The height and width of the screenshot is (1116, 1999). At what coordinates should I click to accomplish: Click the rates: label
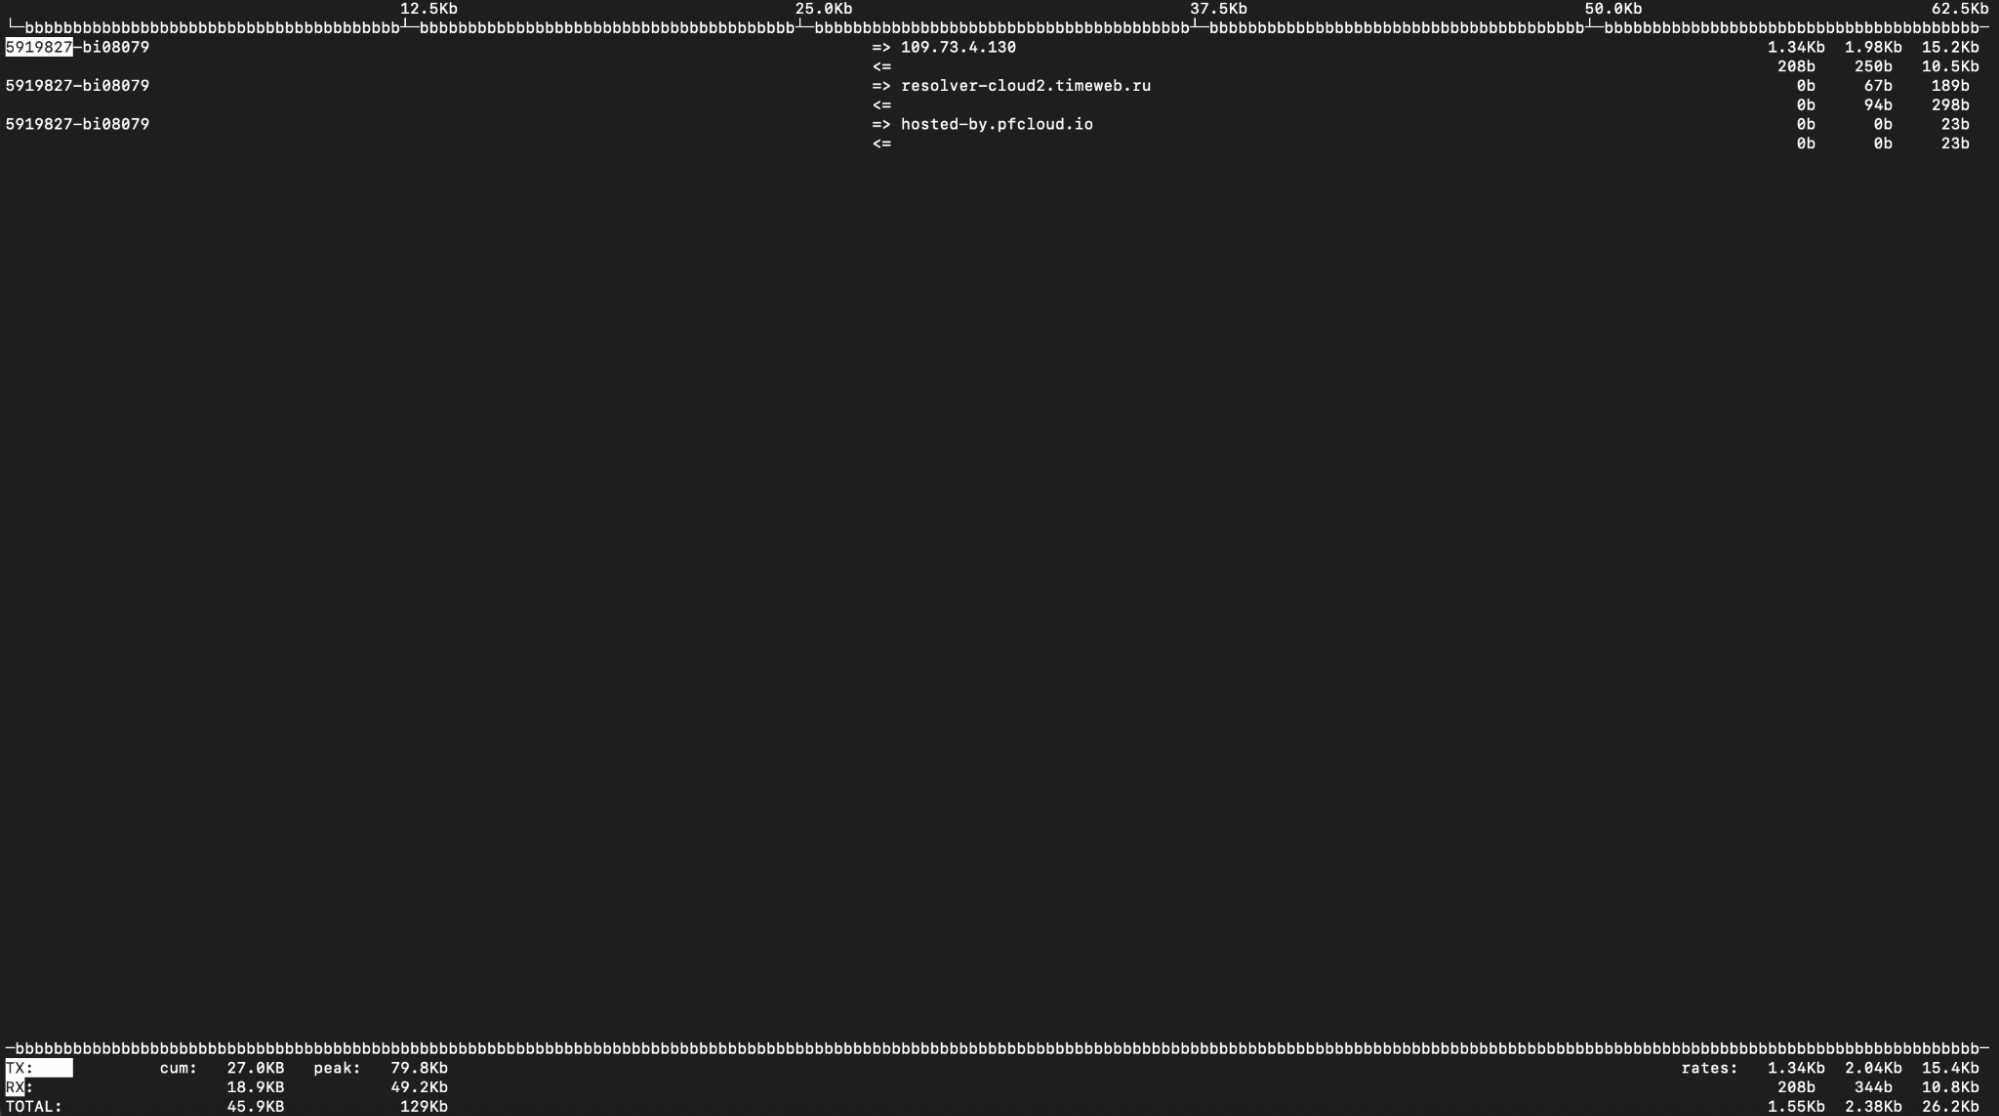point(1708,1068)
